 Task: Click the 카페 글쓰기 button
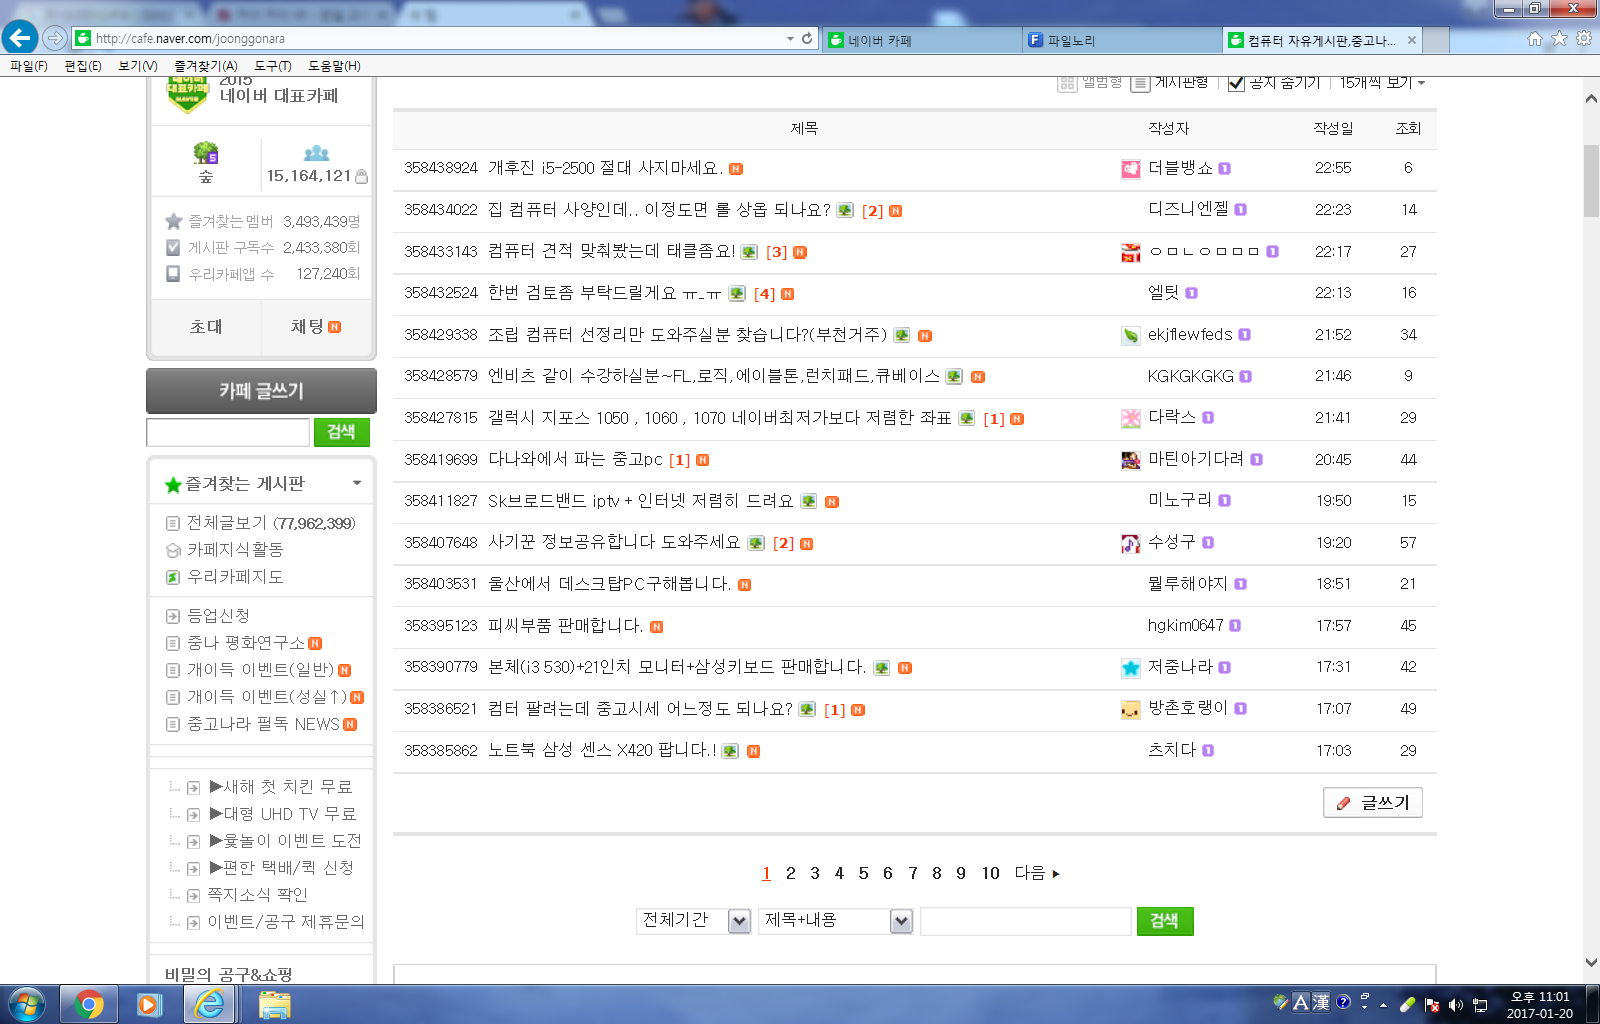click(x=261, y=391)
